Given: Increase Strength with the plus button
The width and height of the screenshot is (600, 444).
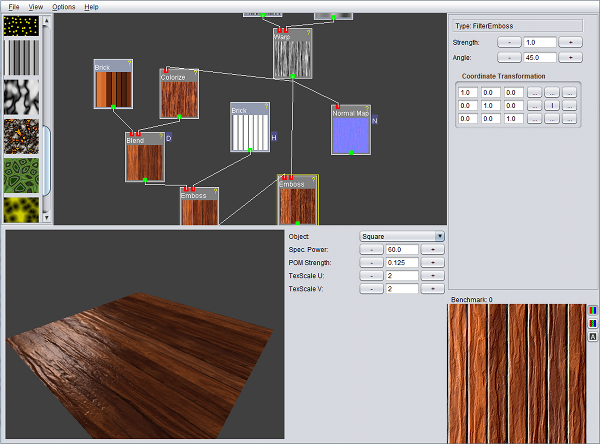Looking at the screenshot, I should pyautogui.click(x=570, y=42).
